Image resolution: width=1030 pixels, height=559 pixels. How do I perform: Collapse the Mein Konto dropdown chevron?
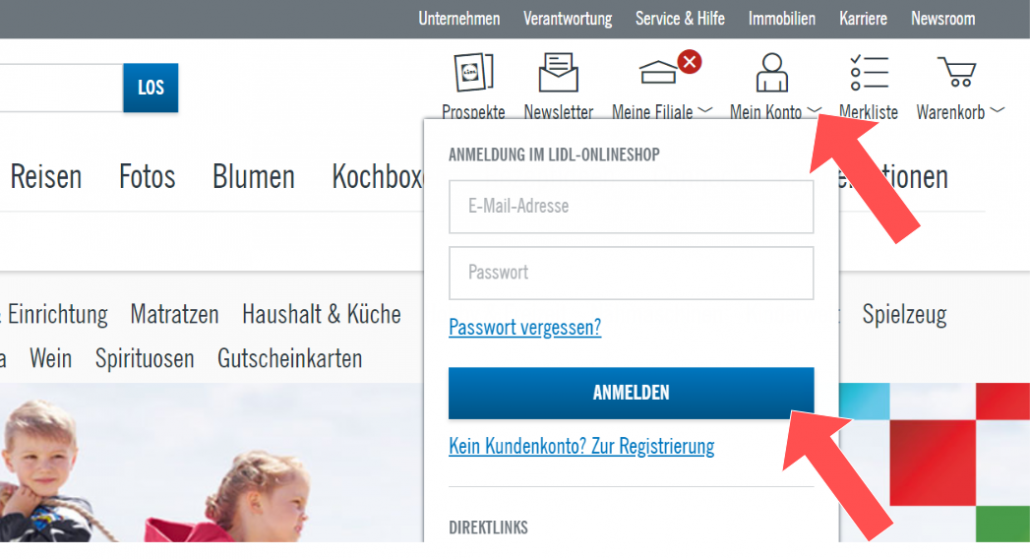pos(814,110)
